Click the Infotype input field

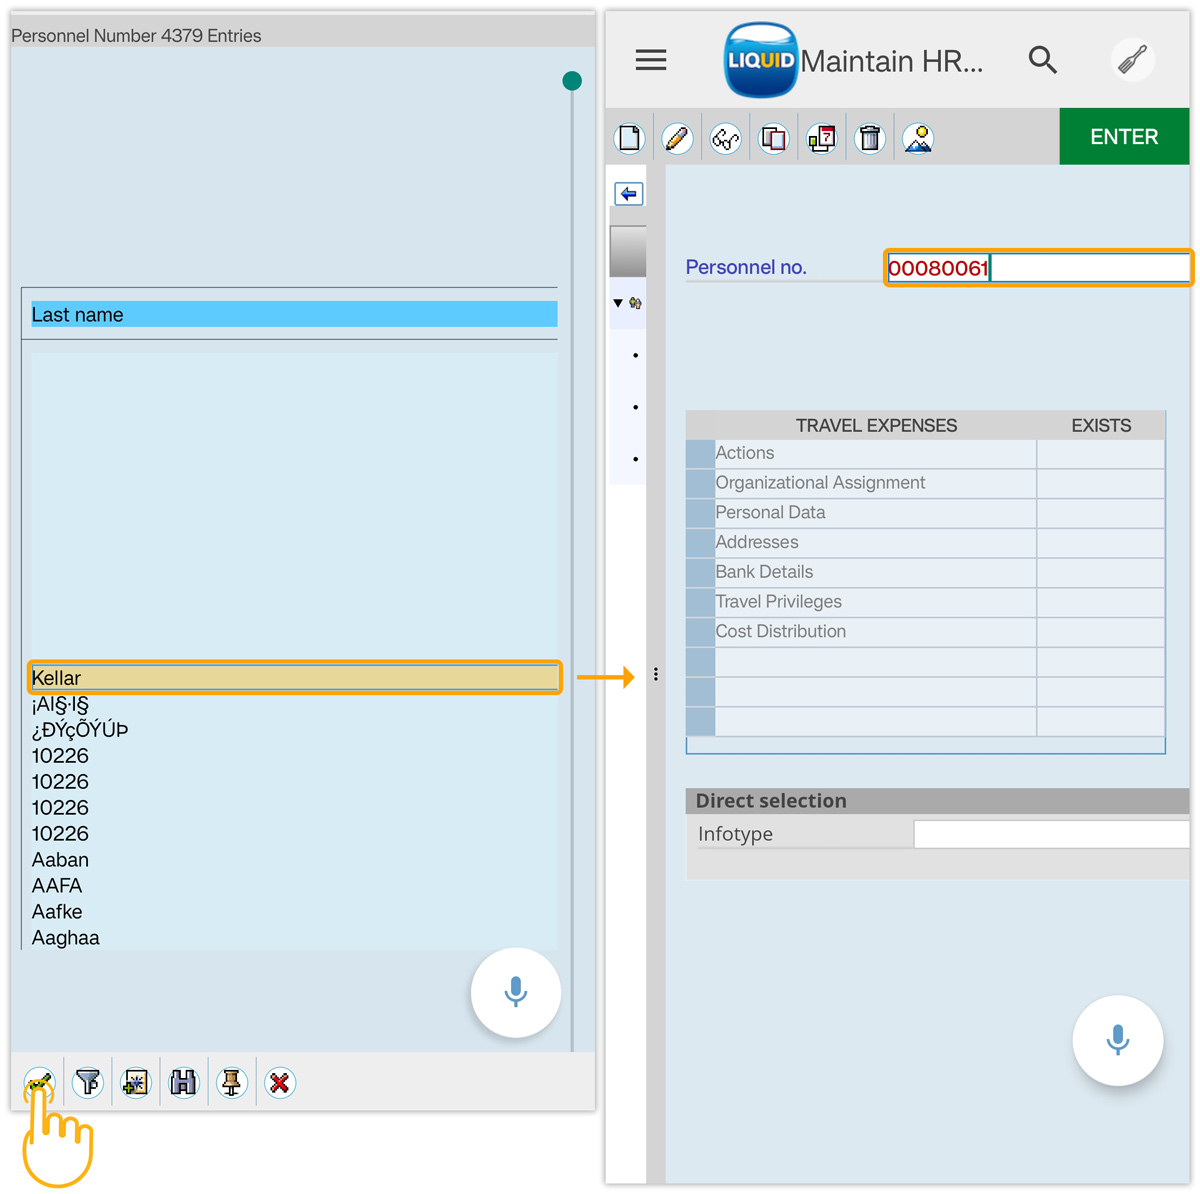click(1051, 834)
